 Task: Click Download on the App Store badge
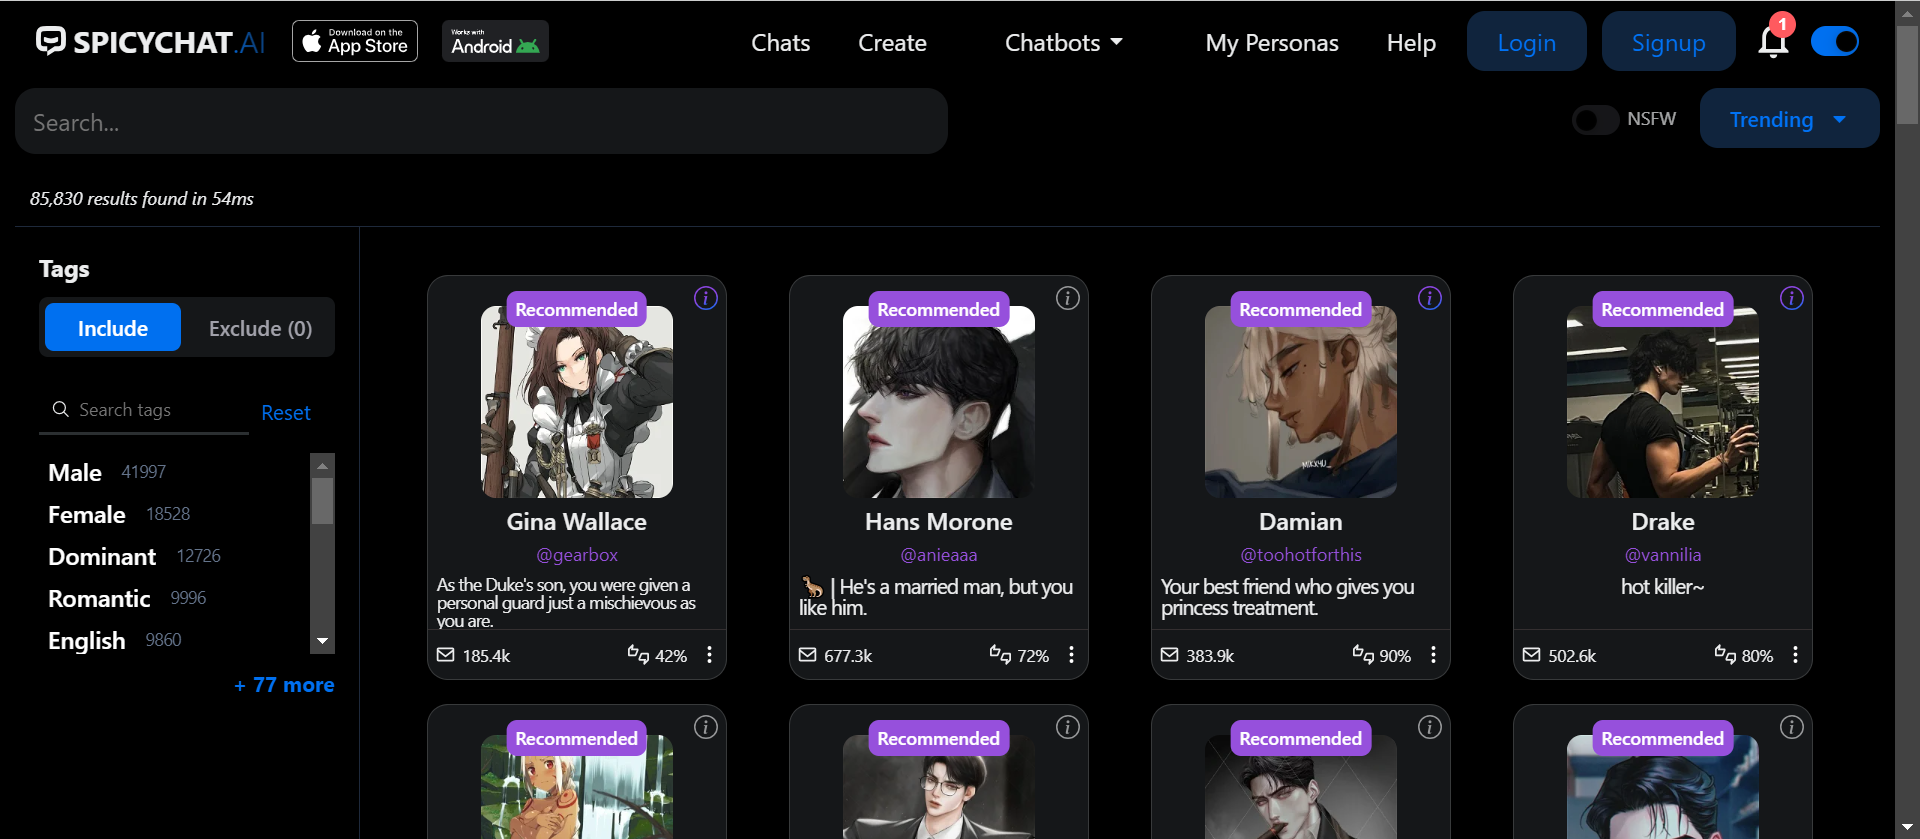pos(355,42)
